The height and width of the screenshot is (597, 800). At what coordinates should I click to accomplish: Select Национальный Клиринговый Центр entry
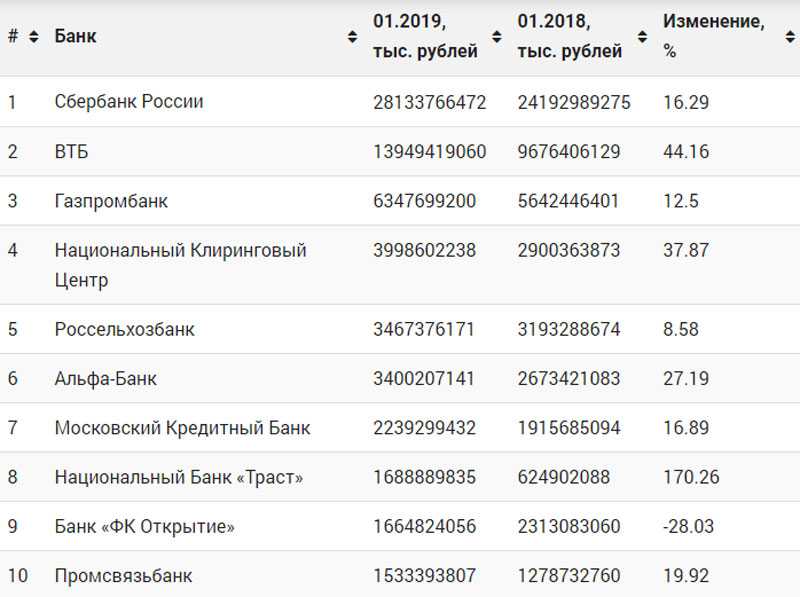[181, 265]
